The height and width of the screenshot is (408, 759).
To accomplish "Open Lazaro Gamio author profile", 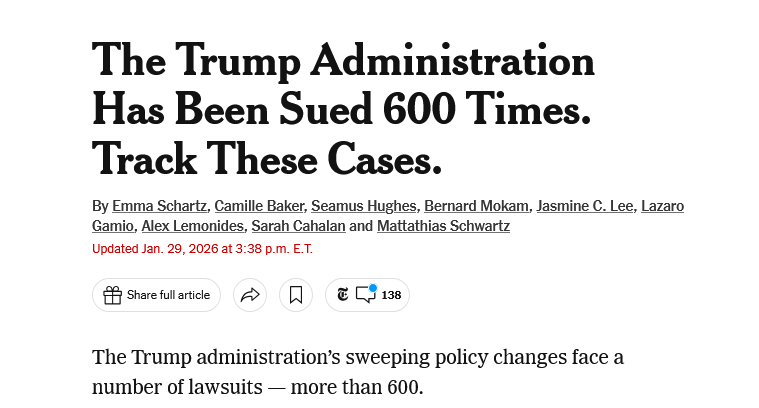I will tap(662, 206).
